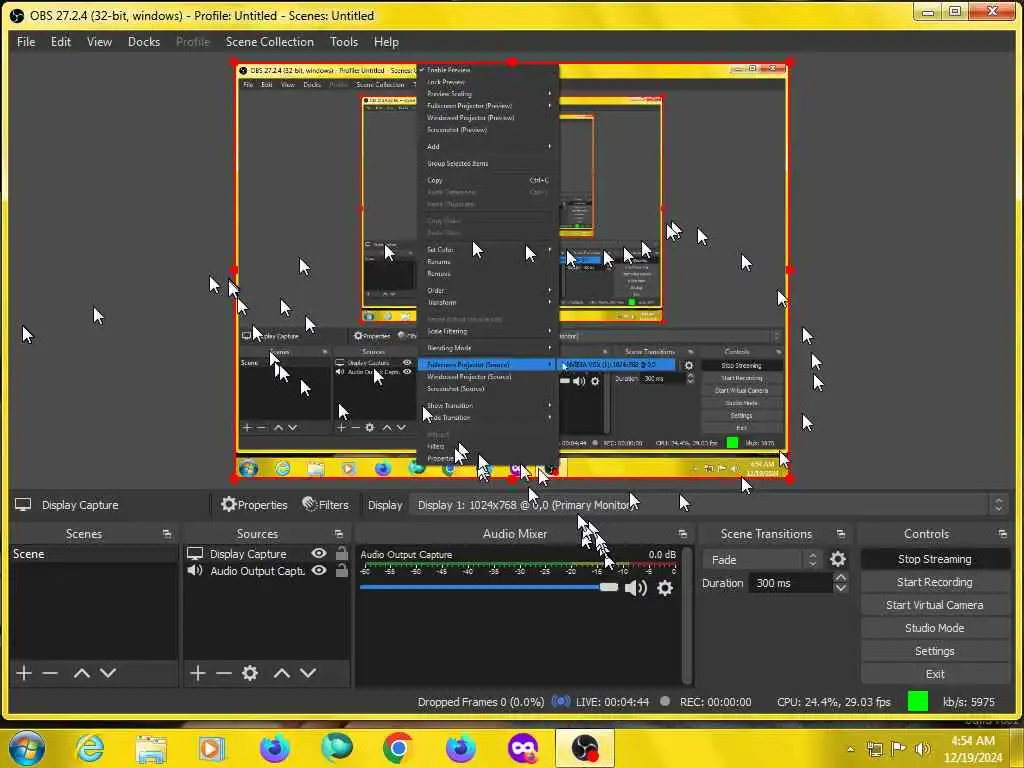Open the Windows Start button
1024x768 pixels.
click(27, 748)
